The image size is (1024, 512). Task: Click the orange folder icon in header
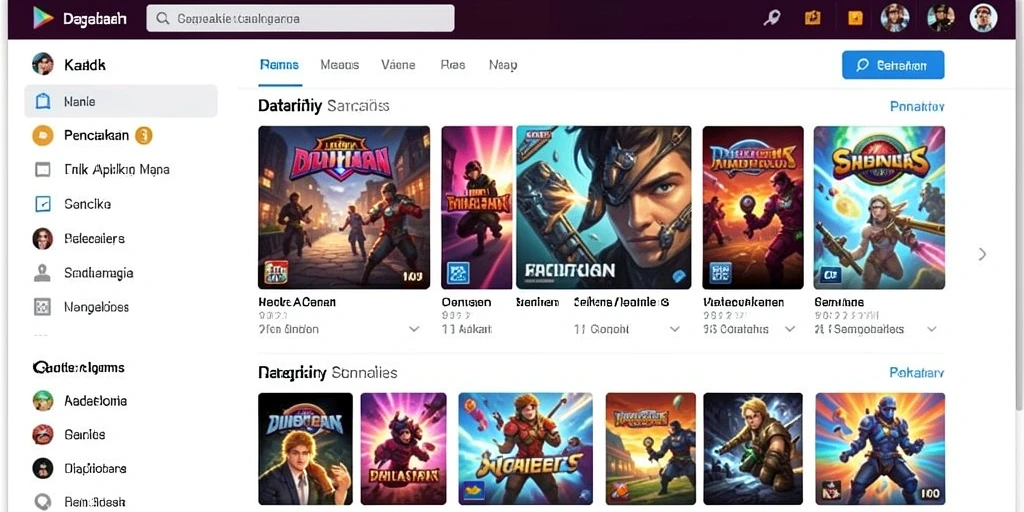(x=813, y=18)
